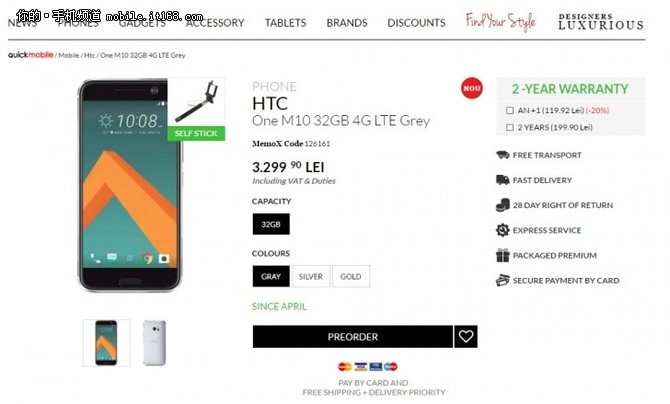Open the Htc breadcrumb link

pyautogui.click(x=89, y=55)
